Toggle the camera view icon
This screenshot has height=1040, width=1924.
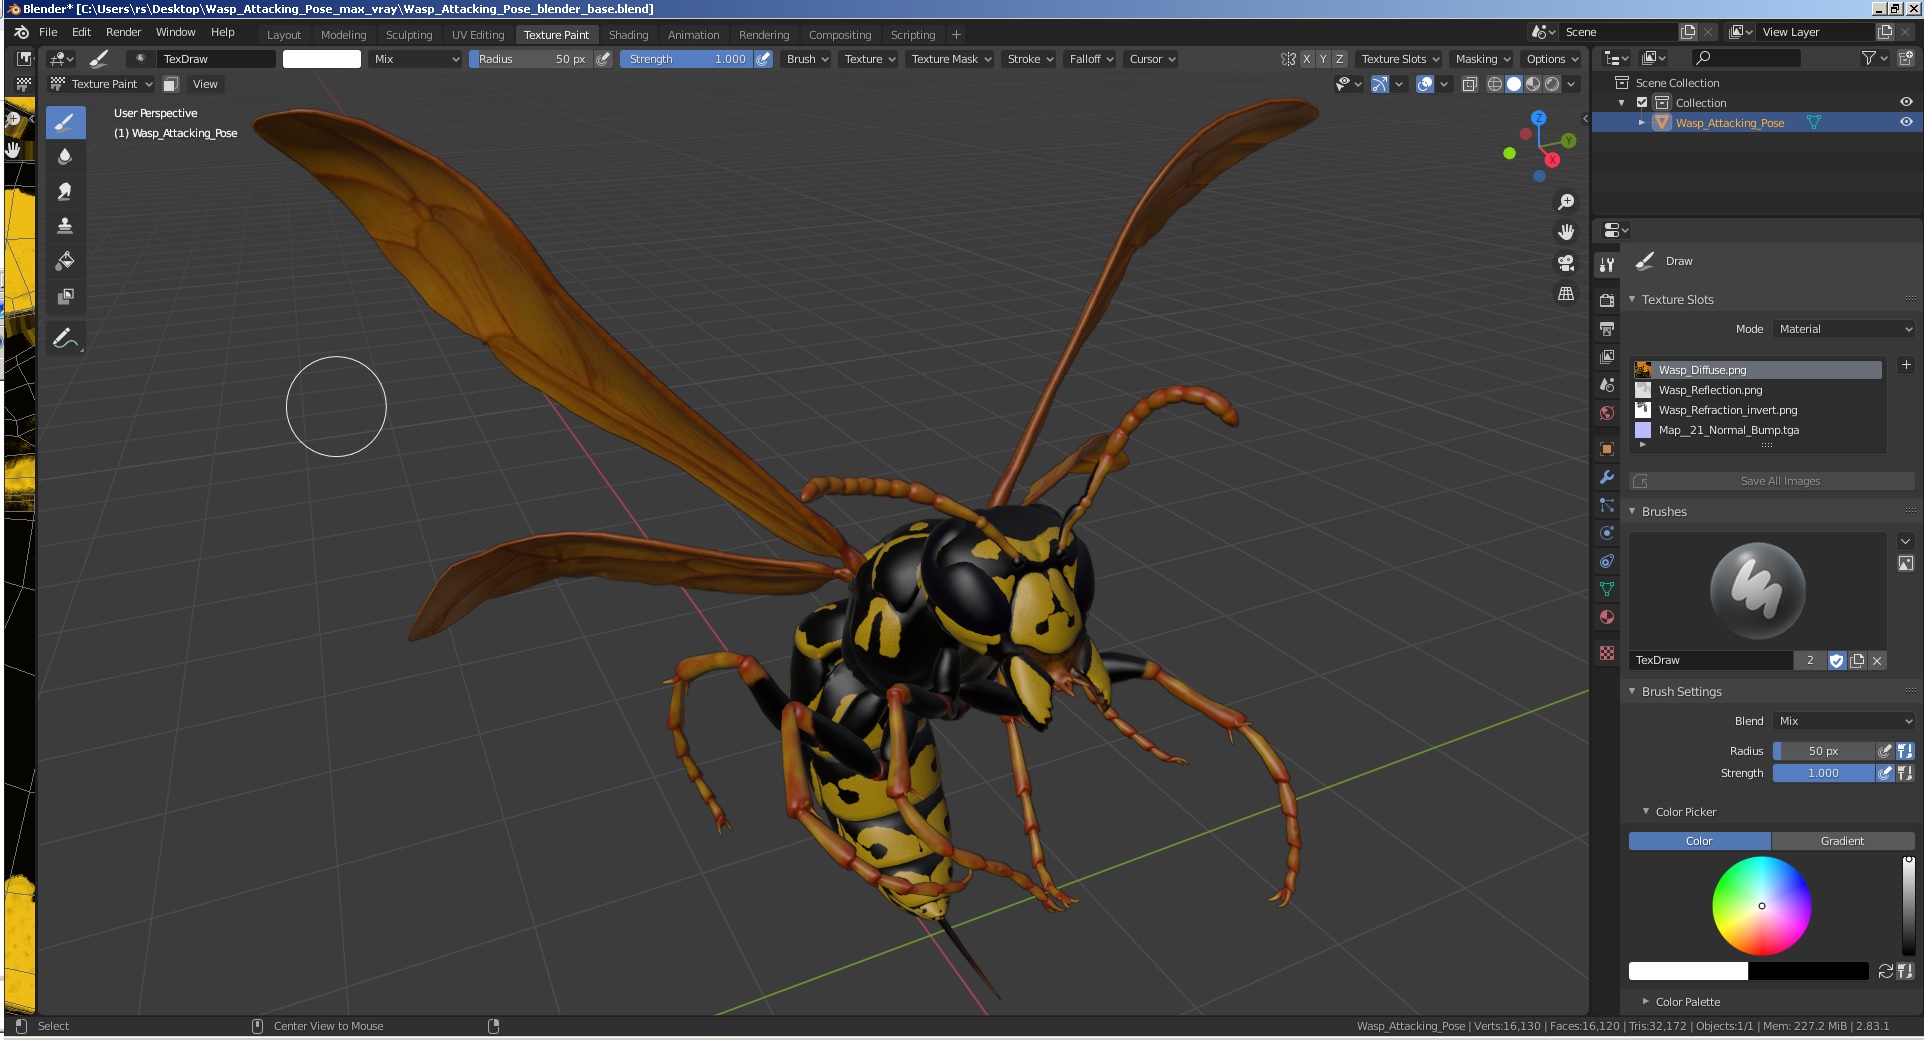coord(1566,263)
